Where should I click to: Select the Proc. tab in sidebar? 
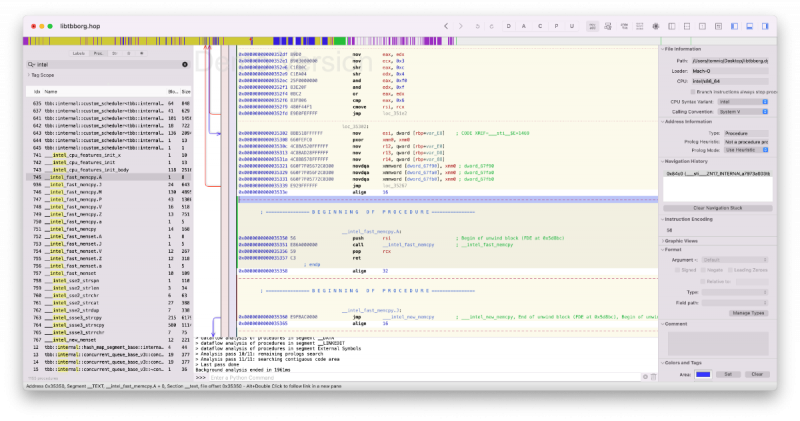pyautogui.click(x=97, y=52)
